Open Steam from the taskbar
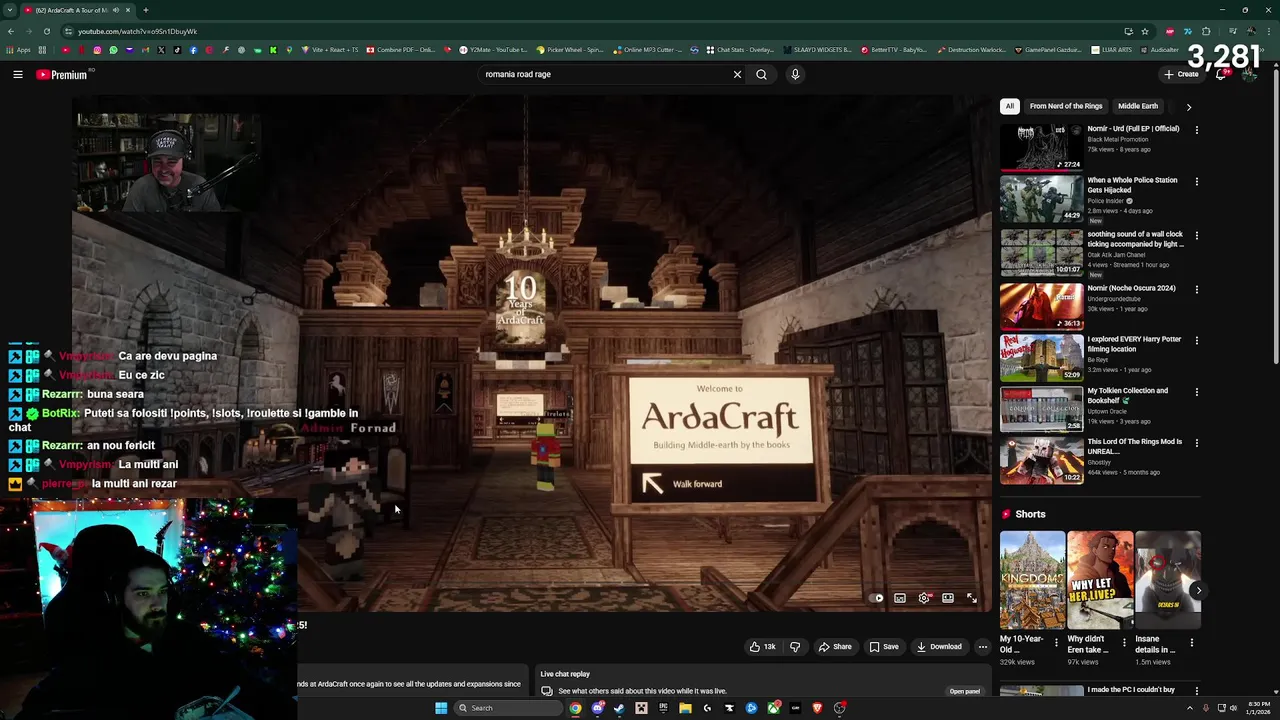 [x=619, y=708]
